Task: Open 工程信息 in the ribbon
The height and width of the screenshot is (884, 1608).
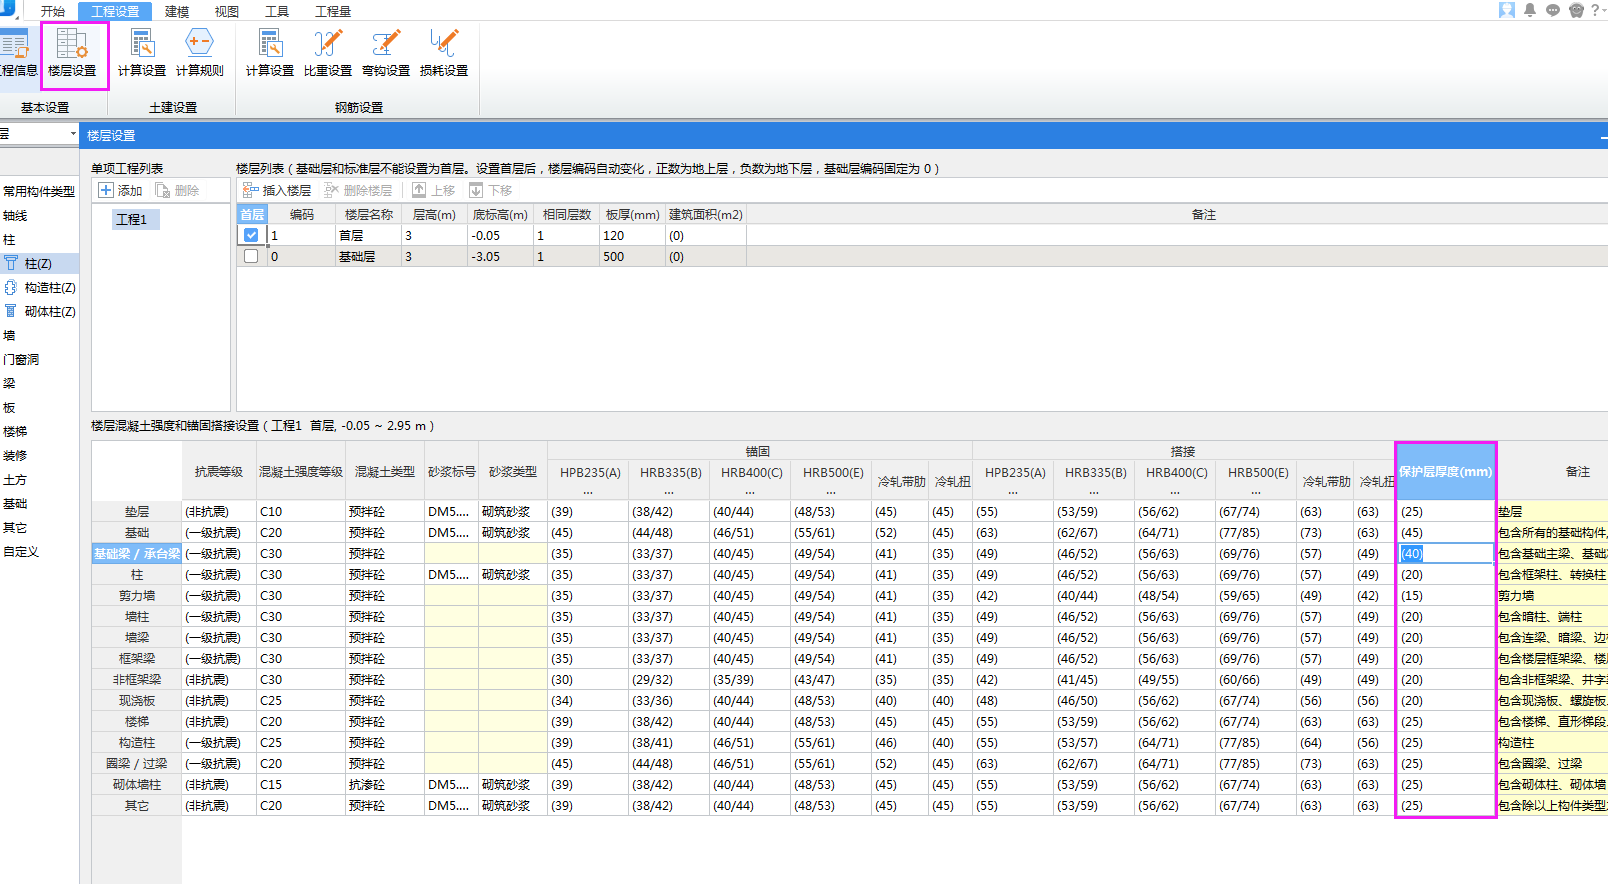Action: (x=17, y=54)
